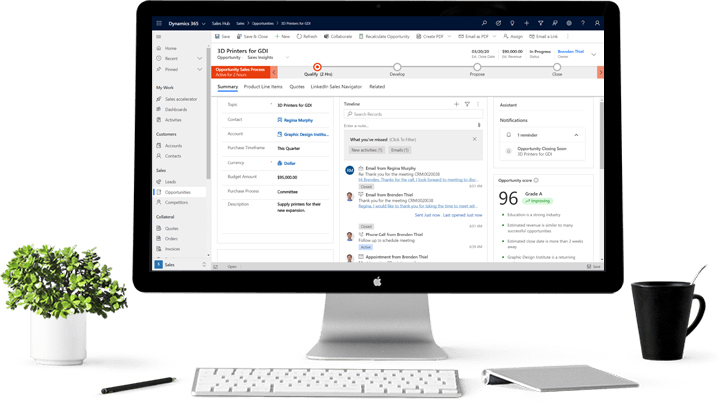Open Competitors in the sidebar
Viewport: 720px width, 403px height.
(x=176, y=202)
